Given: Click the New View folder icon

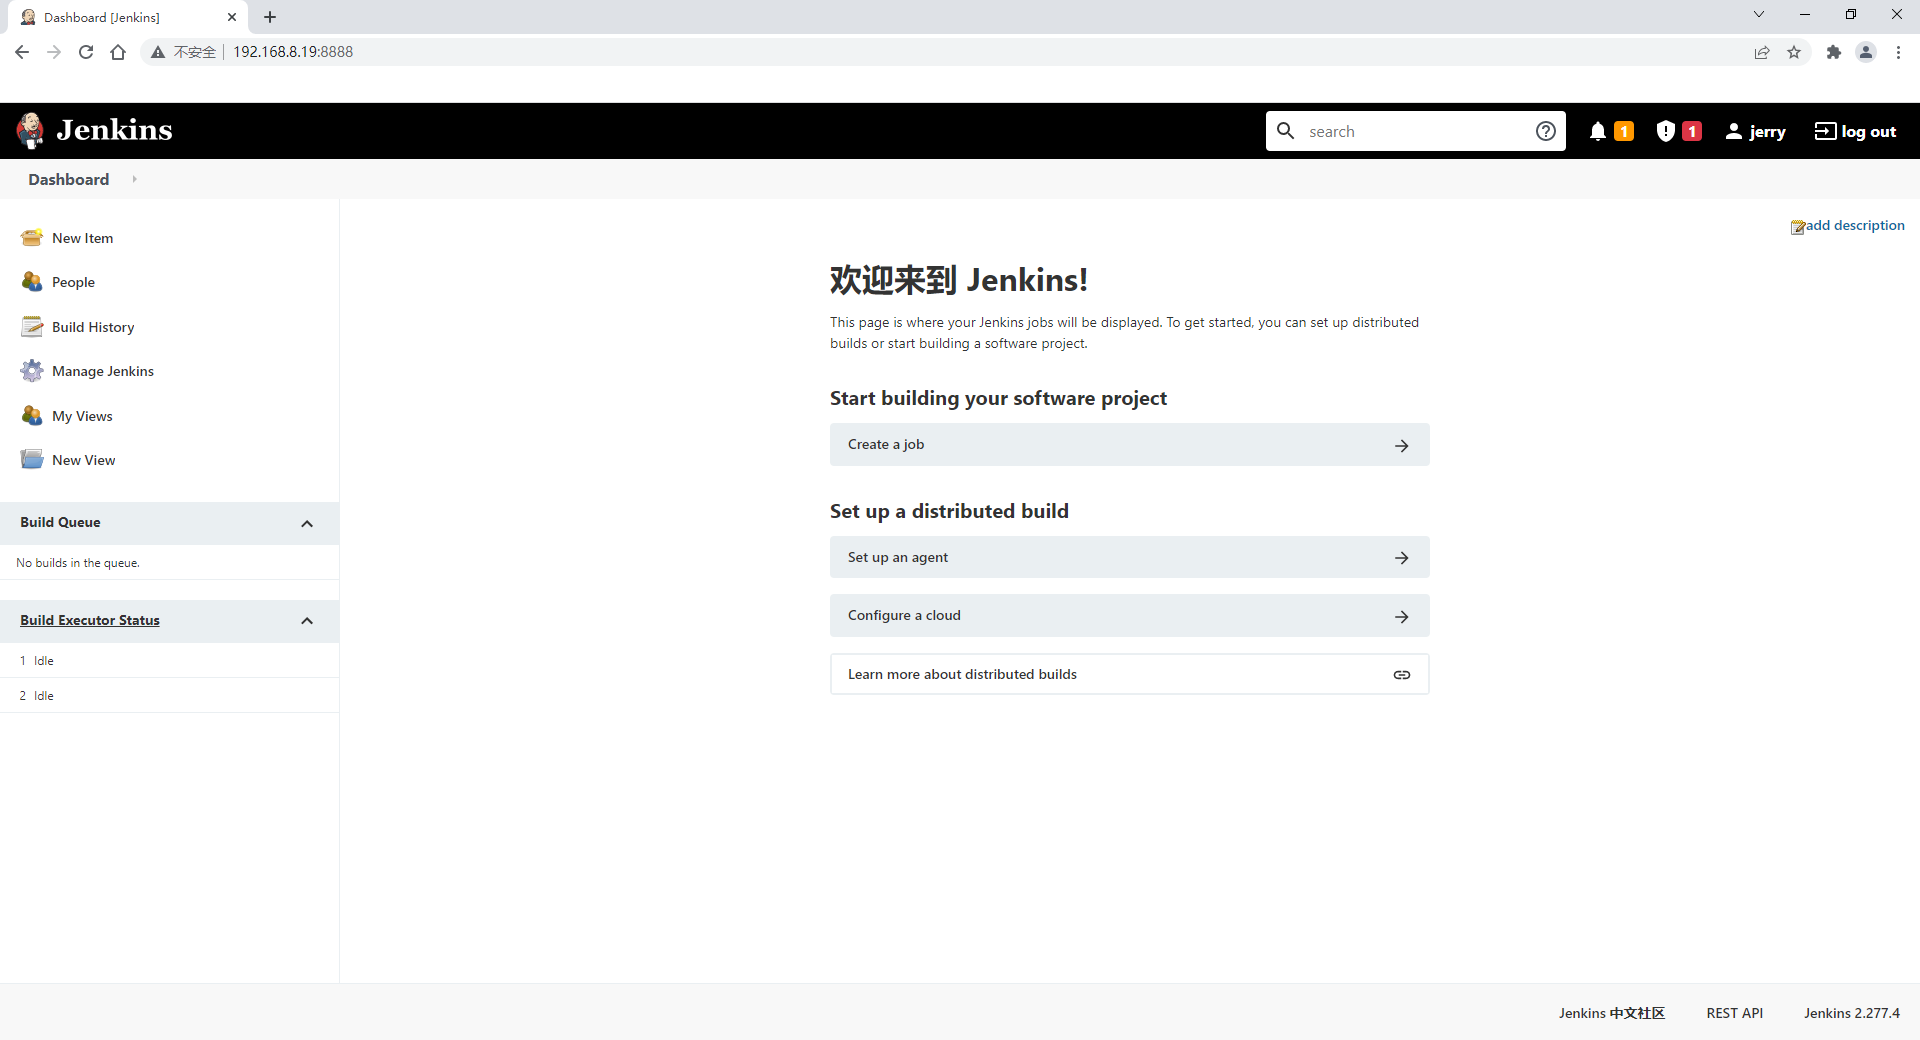Looking at the screenshot, I should [32, 460].
